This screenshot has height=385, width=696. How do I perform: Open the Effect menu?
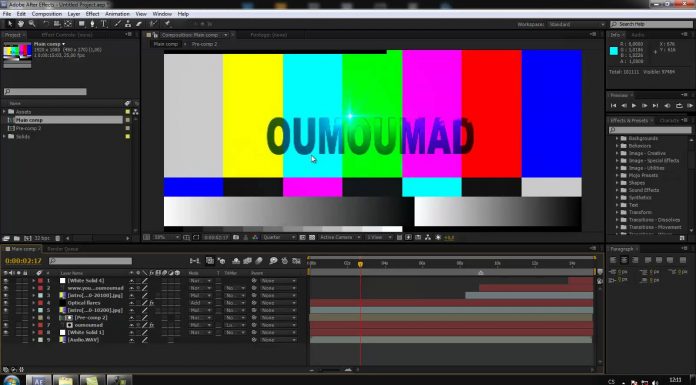click(x=92, y=14)
